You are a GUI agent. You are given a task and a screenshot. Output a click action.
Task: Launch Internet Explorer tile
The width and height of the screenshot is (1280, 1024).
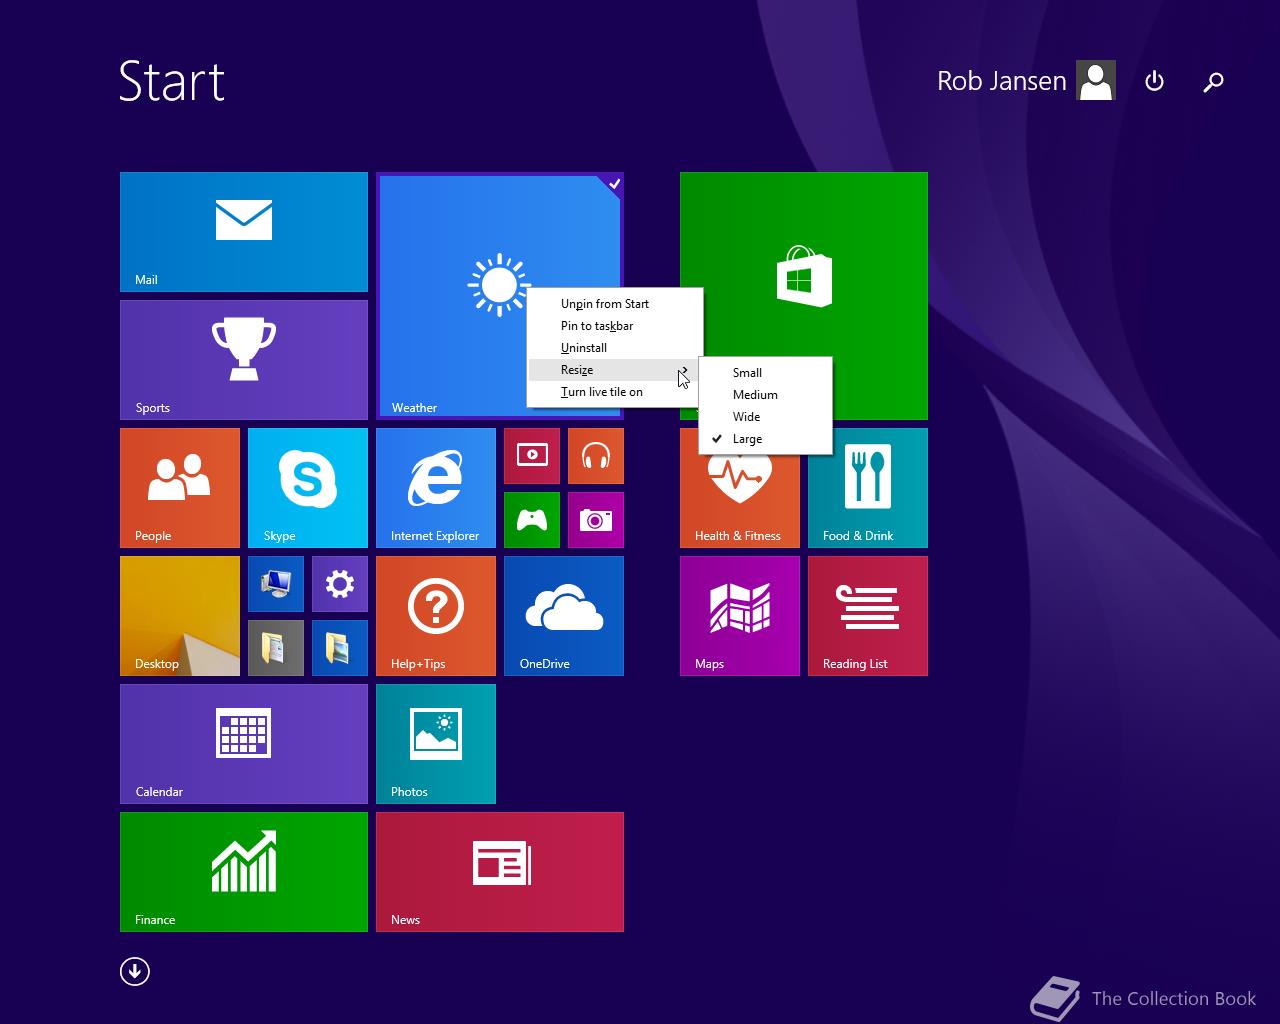[x=436, y=488]
